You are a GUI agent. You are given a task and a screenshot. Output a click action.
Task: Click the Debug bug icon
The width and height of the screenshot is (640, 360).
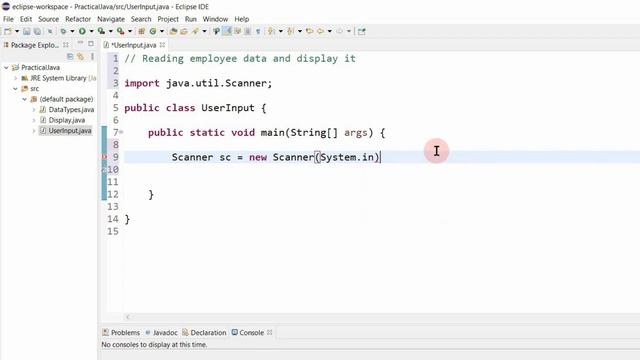63,31
